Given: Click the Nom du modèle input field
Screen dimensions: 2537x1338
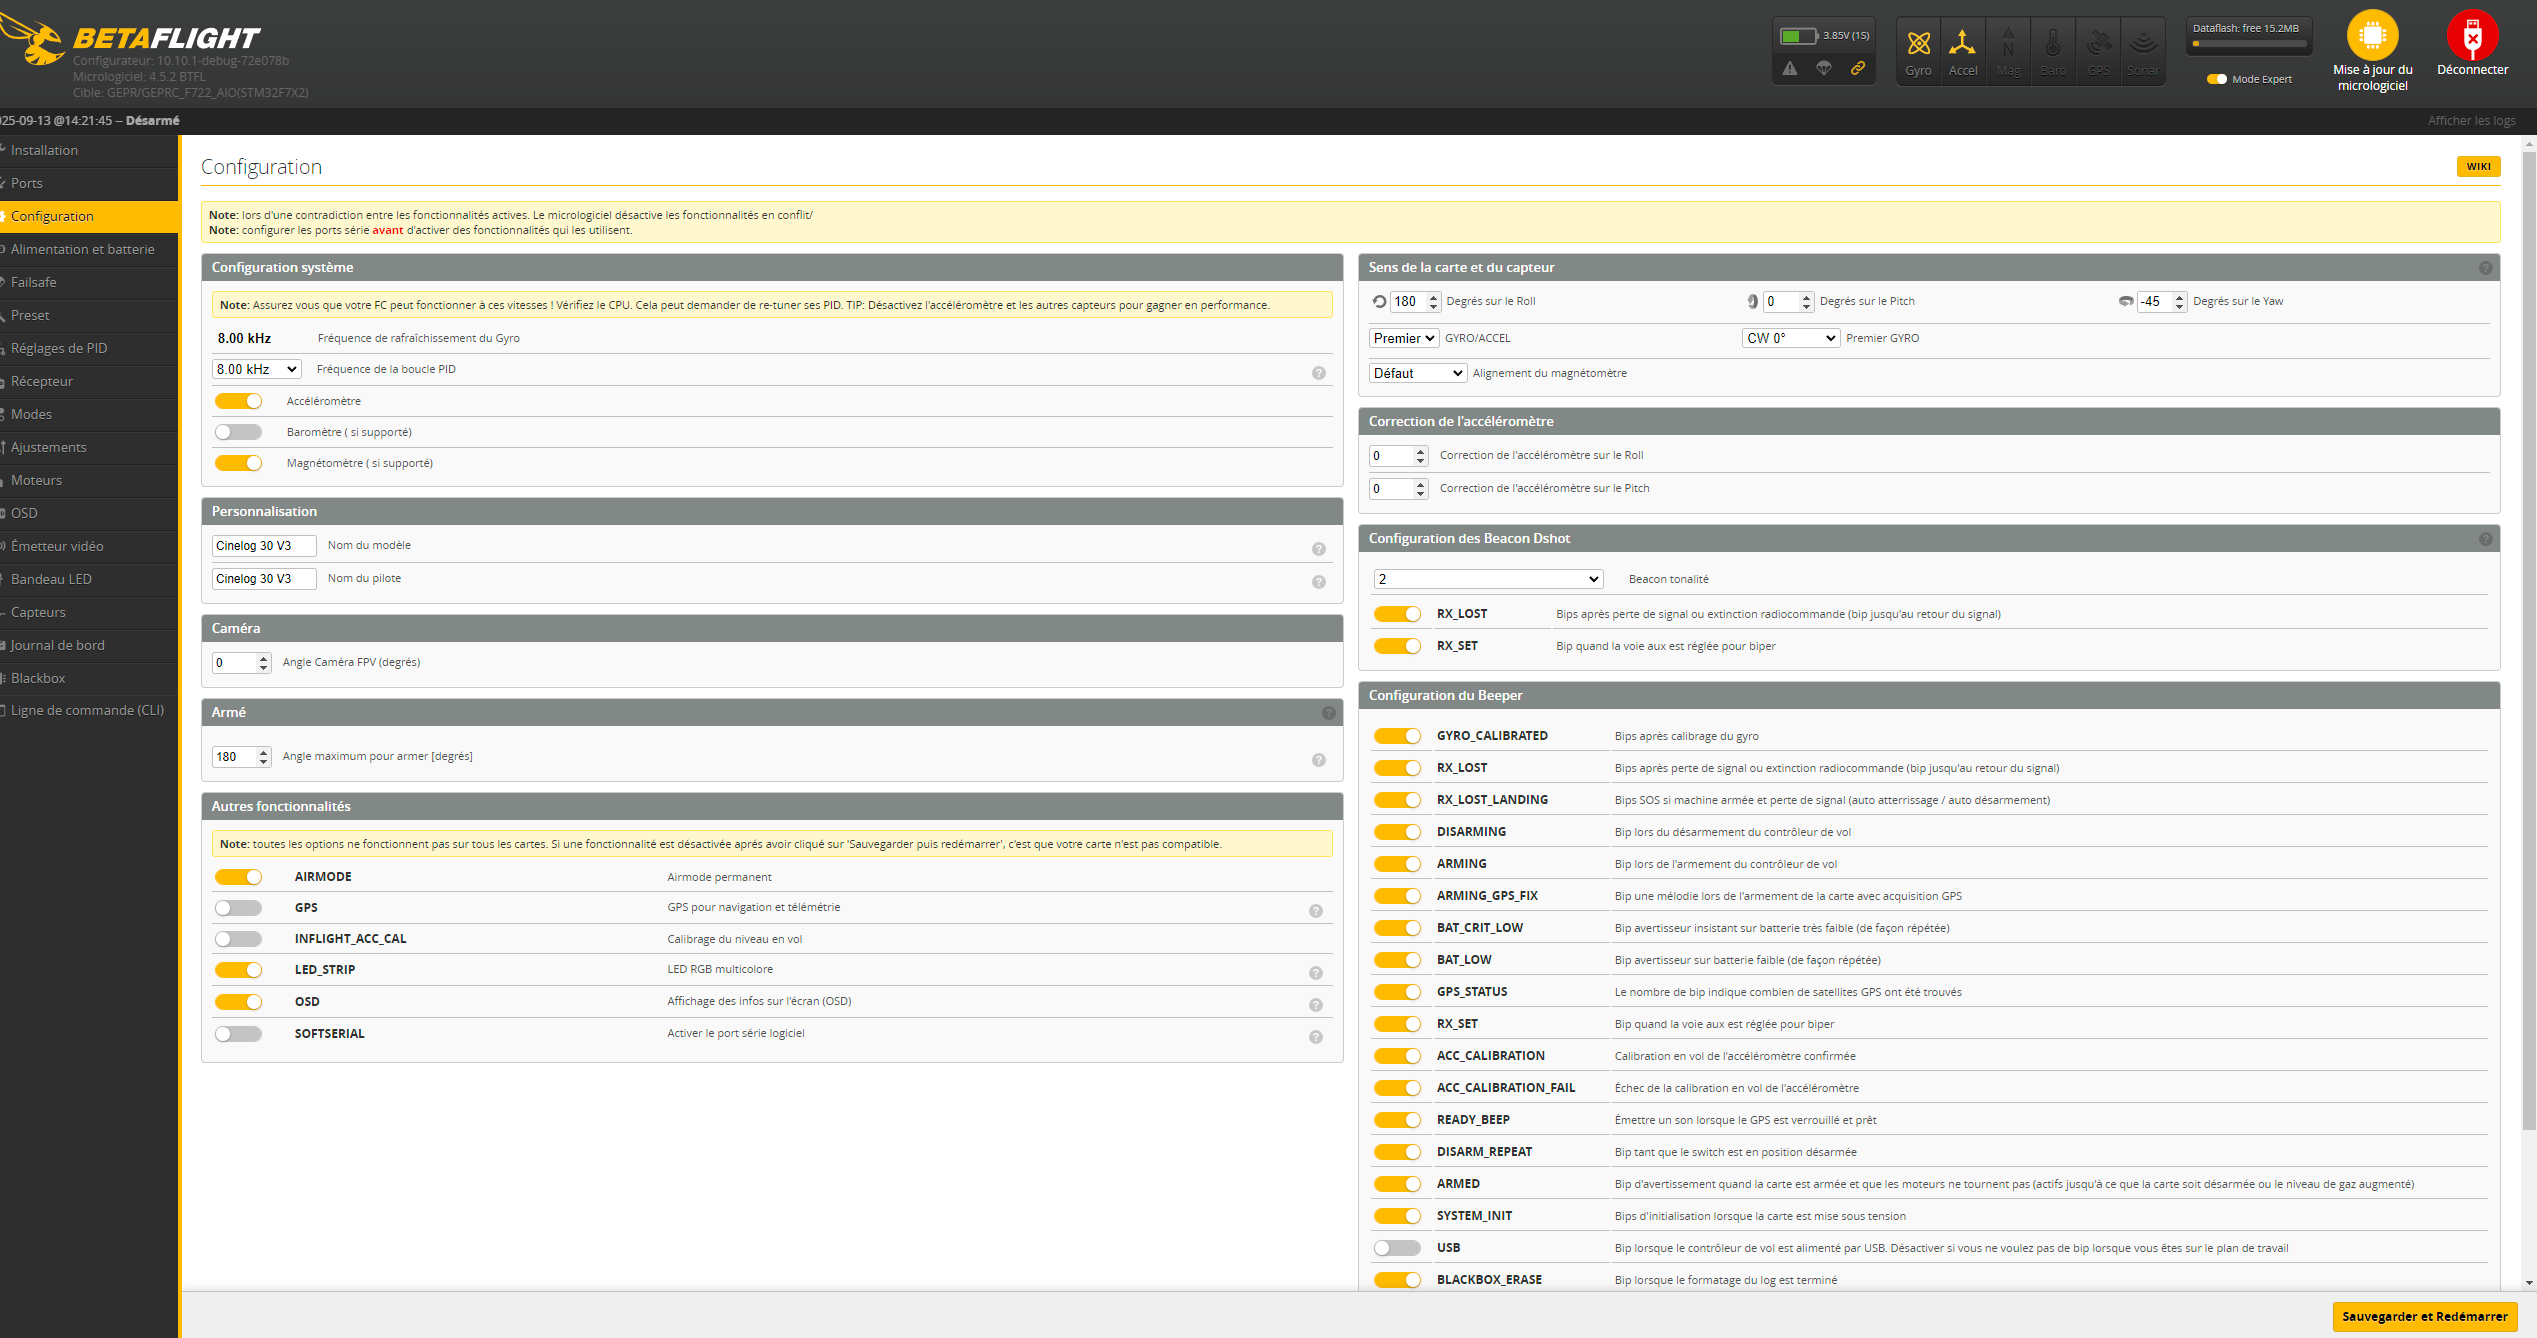Looking at the screenshot, I should [x=264, y=546].
